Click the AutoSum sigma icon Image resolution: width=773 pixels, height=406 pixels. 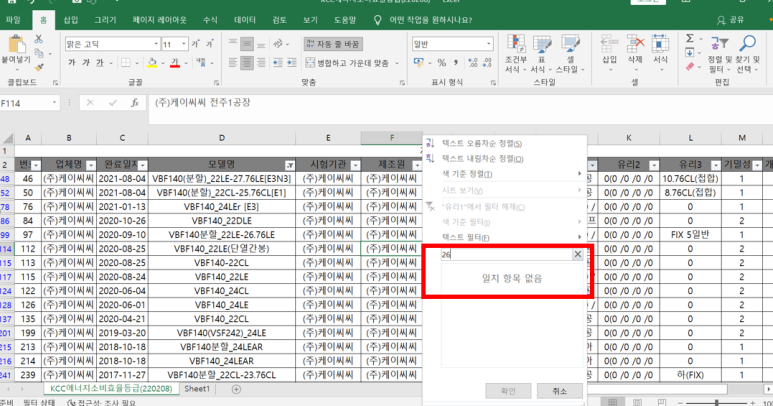(690, 38)
